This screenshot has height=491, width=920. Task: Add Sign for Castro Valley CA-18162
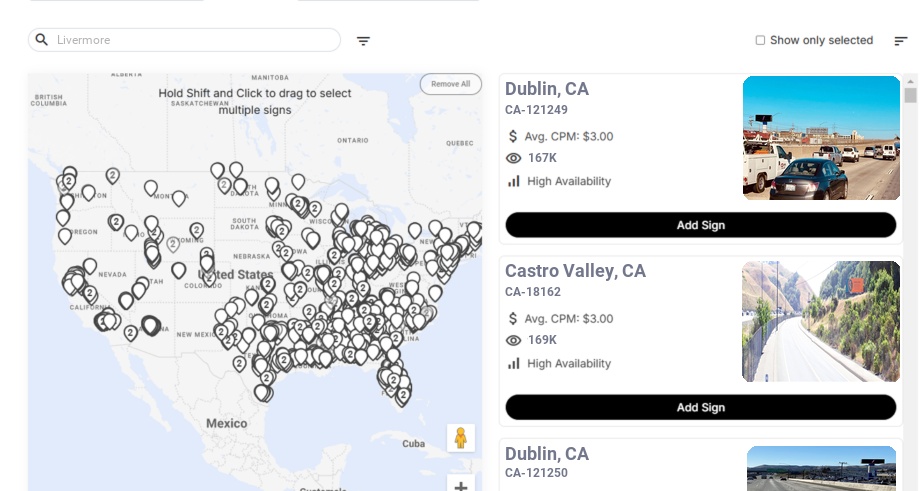(700, 407)
